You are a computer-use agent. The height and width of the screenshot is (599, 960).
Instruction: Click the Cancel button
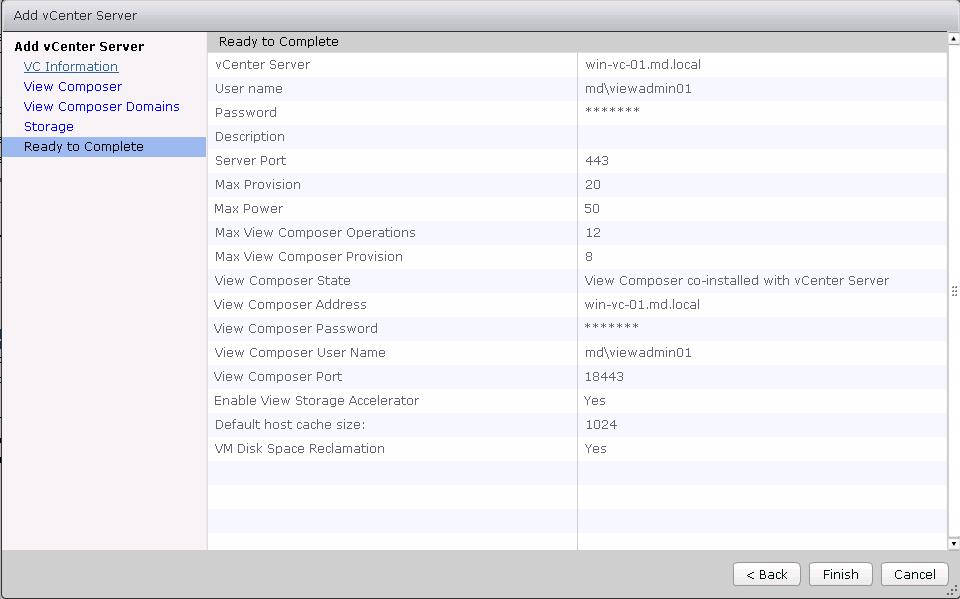914,574
